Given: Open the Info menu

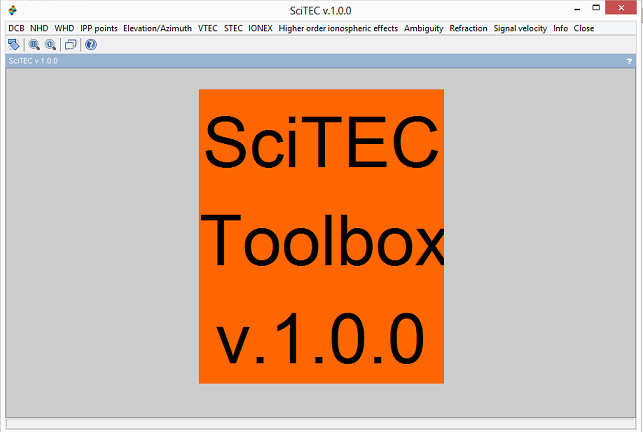Looking at the screenshot, I should pos(561,28).
